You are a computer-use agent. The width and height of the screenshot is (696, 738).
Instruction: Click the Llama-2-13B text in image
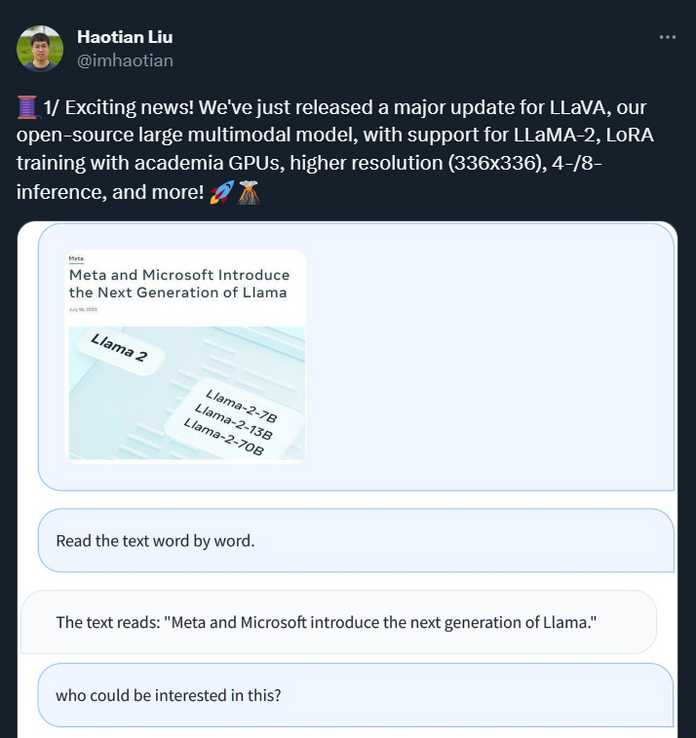(233, 422)
